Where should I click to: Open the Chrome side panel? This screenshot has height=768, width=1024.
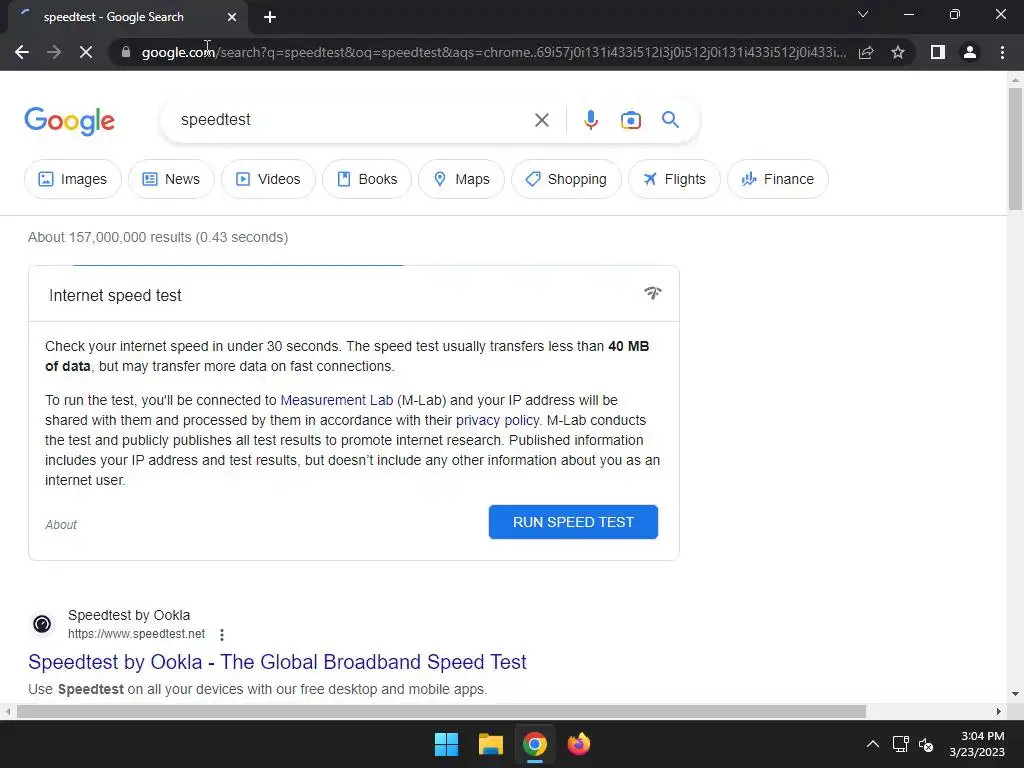(x=938, y=52)
